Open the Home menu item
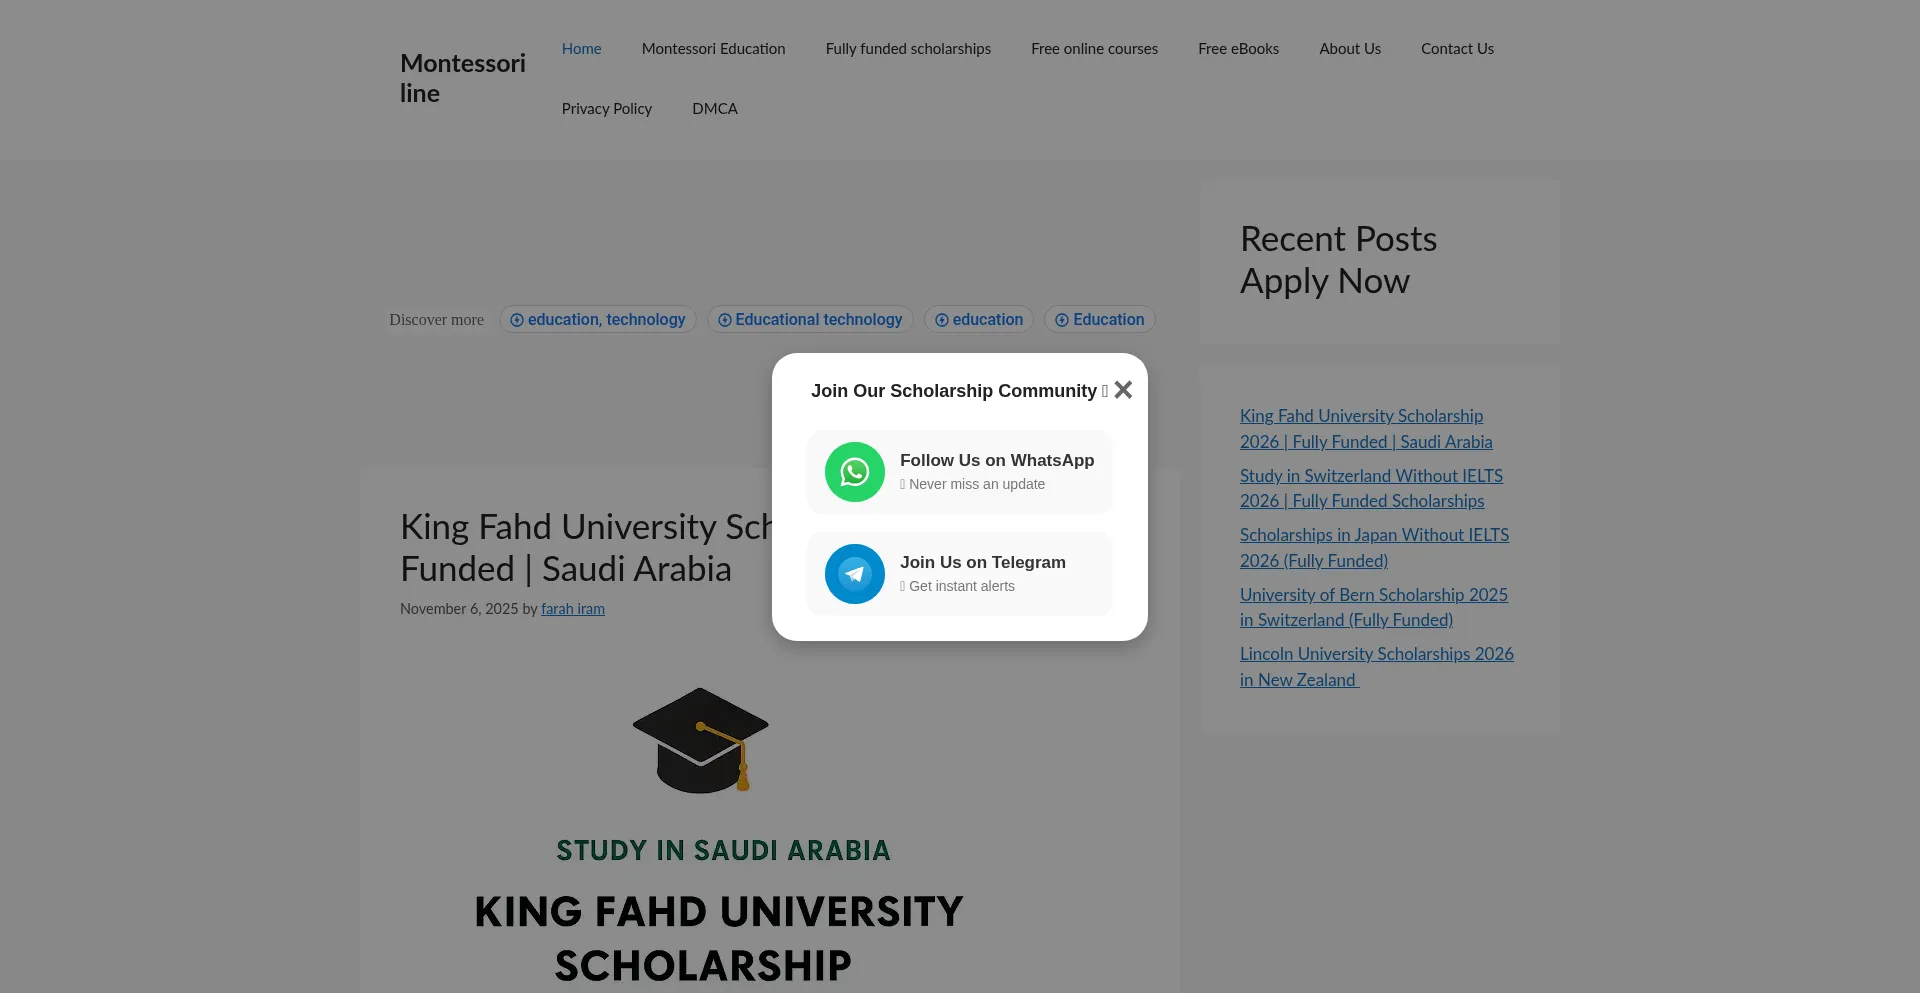The width and height of the screenshot is (1920, 993). (x=581, y=49)
